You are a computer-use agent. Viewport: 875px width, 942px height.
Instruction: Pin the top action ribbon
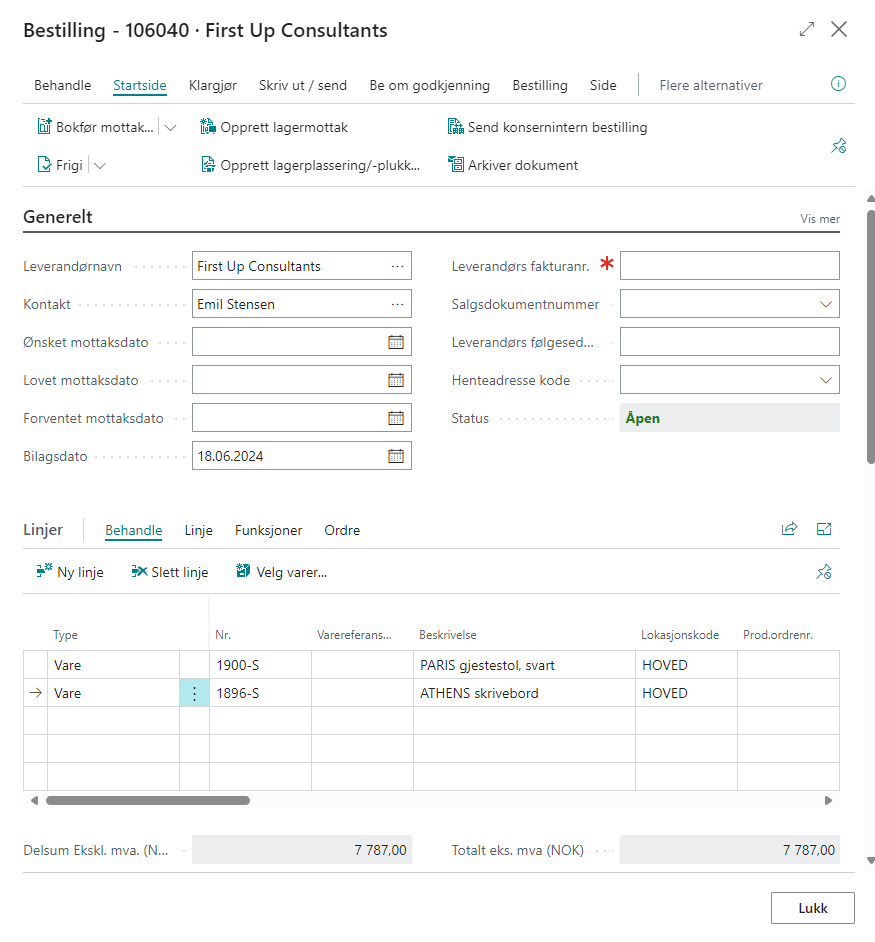click(838, 146)
